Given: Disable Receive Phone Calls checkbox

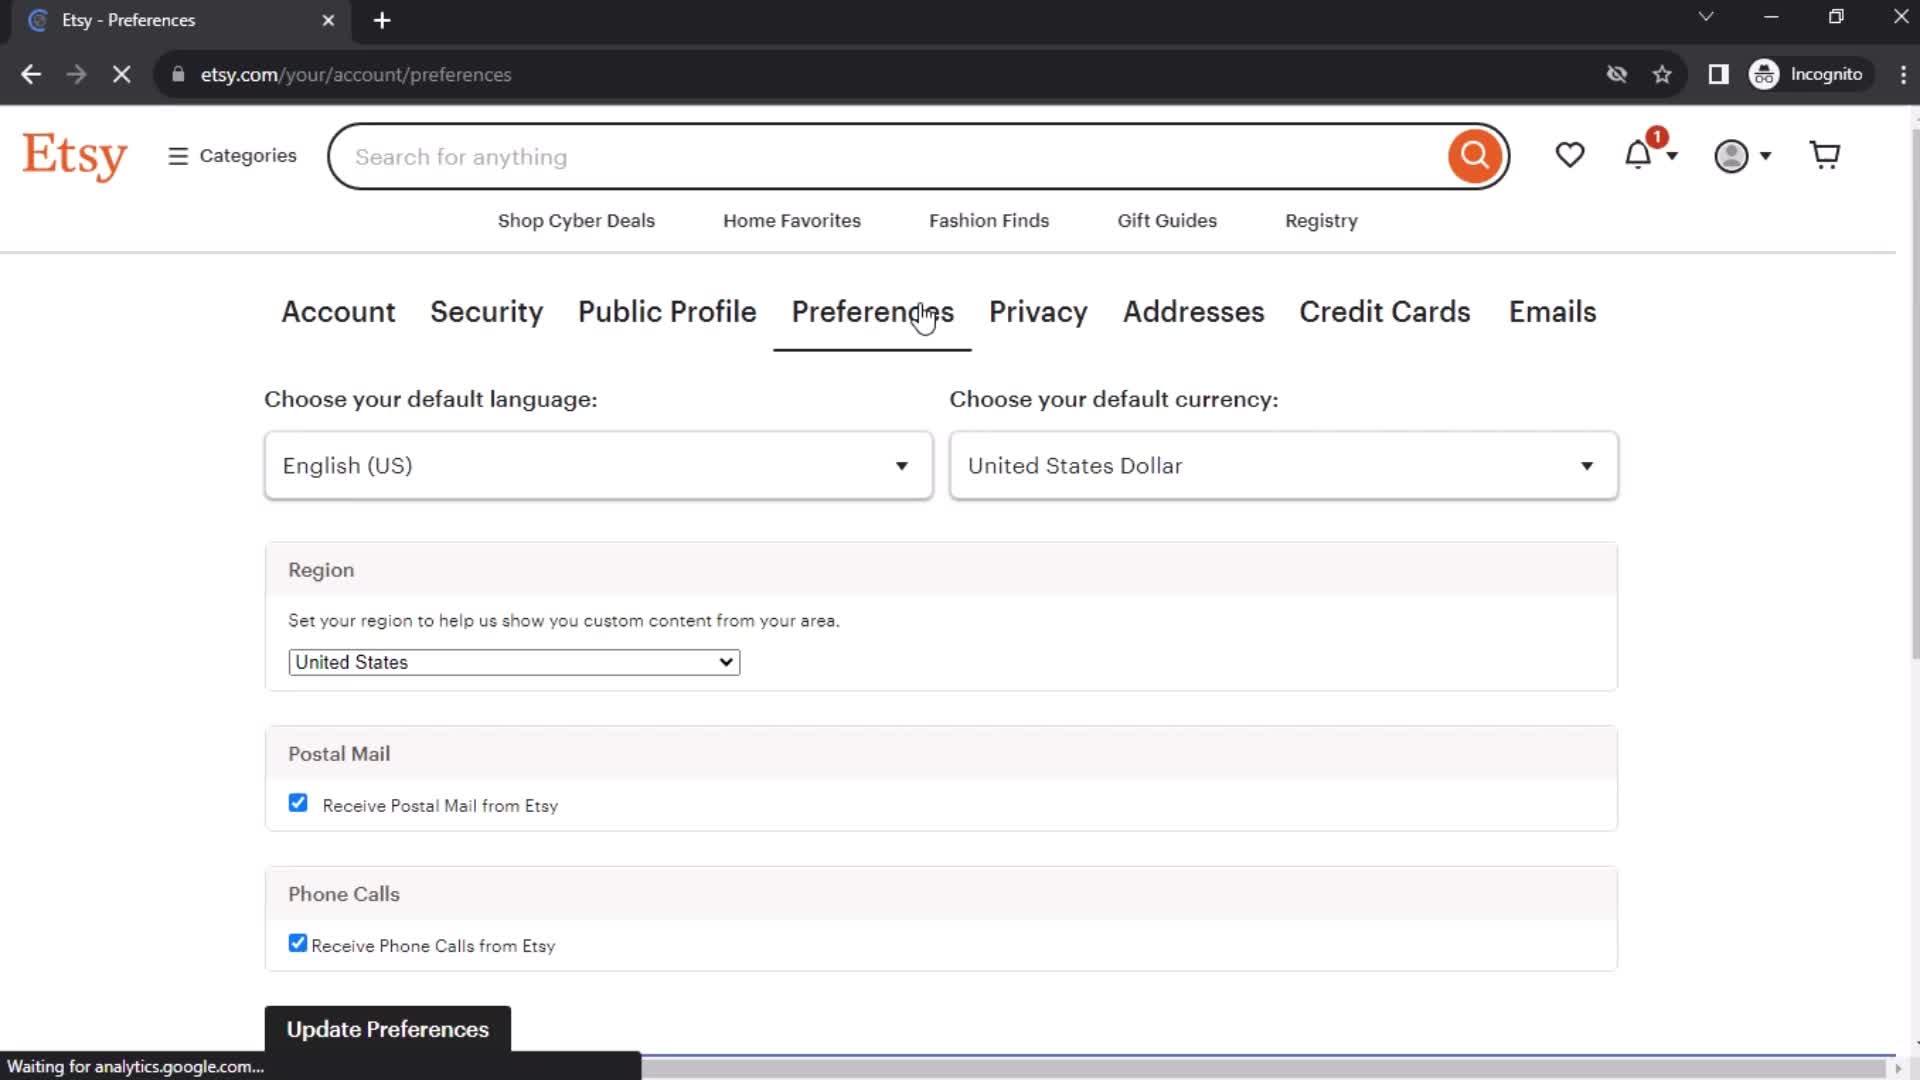Looking at the screenshot, I should [297, 944].
